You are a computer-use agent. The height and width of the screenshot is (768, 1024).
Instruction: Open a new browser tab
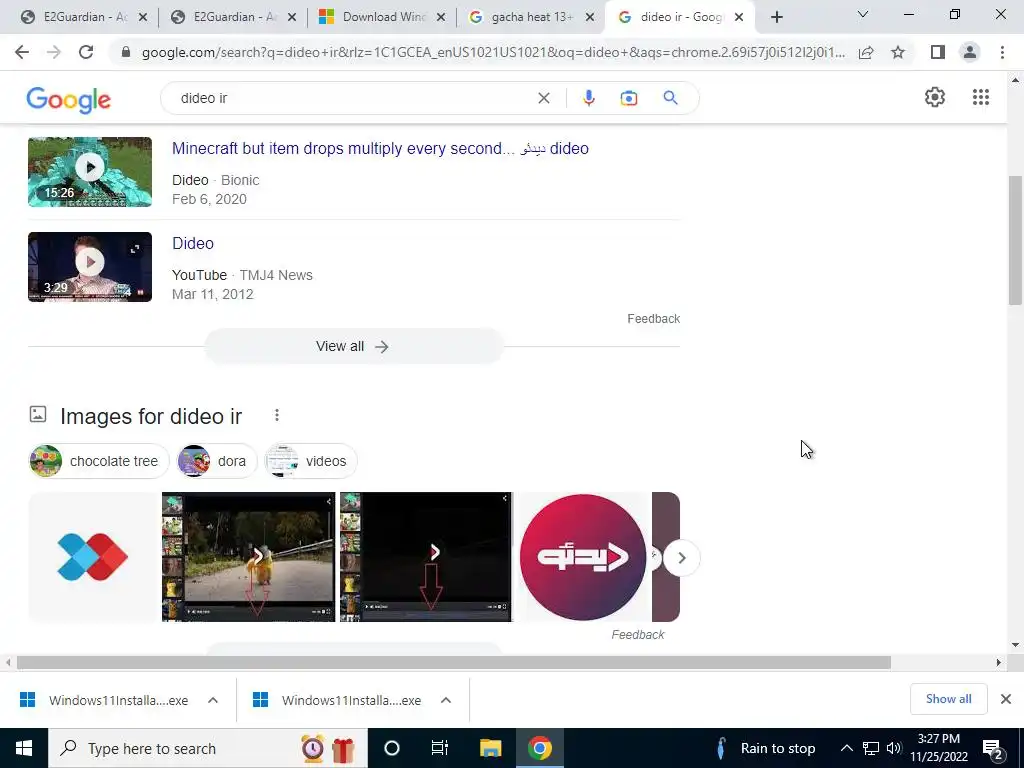point(776,17)
